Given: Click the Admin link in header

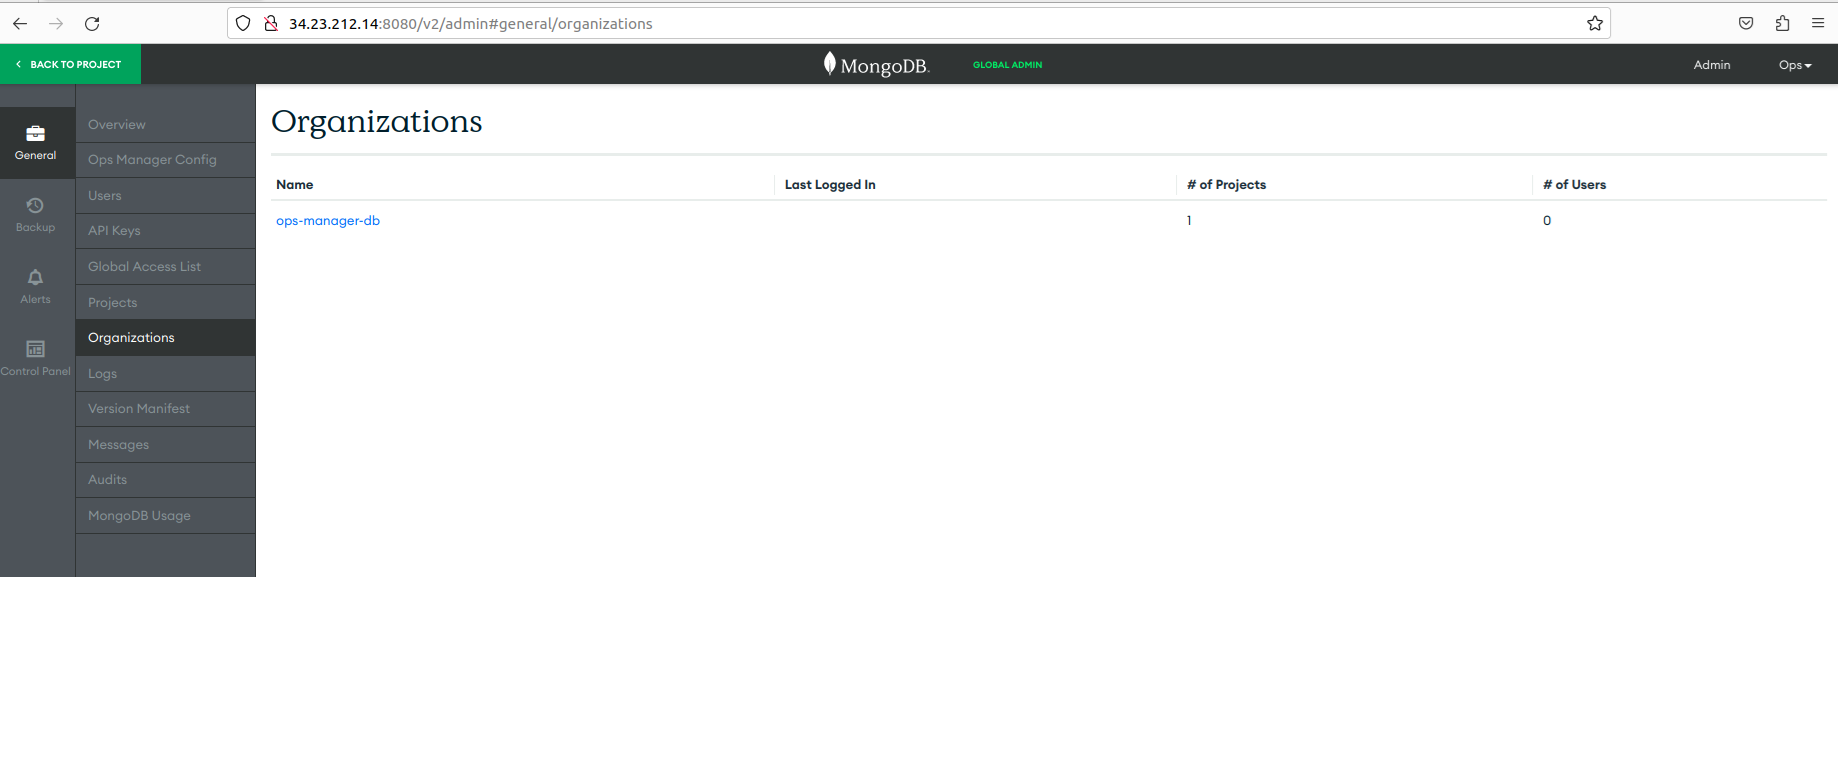Looking at the screenshot, I should click(x=1712, y=65).
